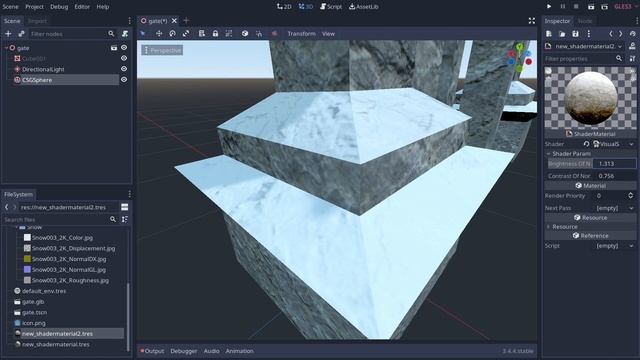Open the Editor menu
This screenshot has width=640, height=360.
pyautogui.click(x=82, y=7)
